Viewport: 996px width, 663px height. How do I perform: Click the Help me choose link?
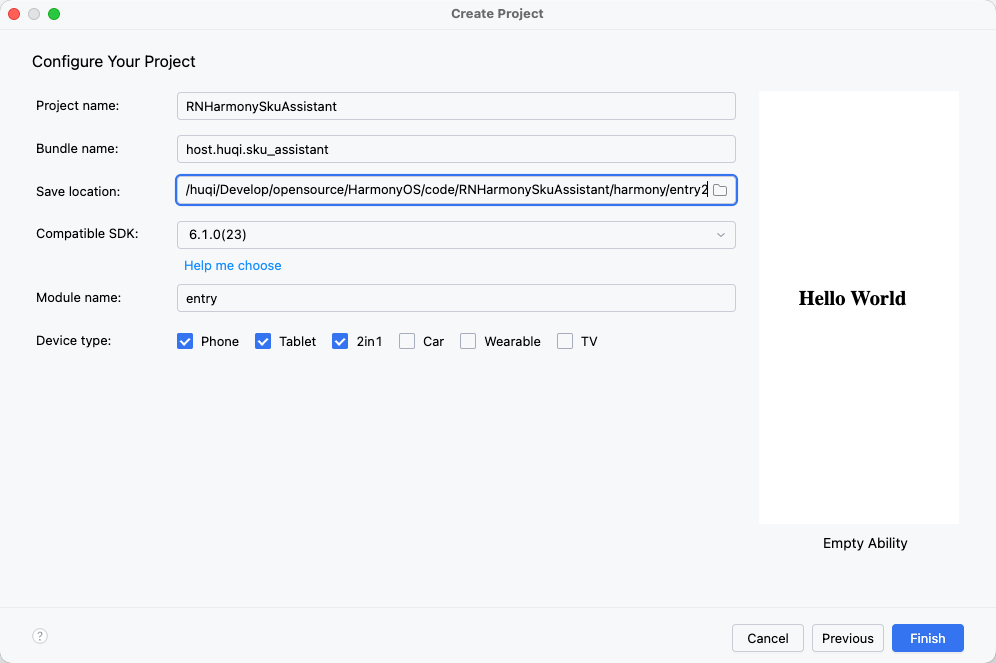click(x=232, y=265)
